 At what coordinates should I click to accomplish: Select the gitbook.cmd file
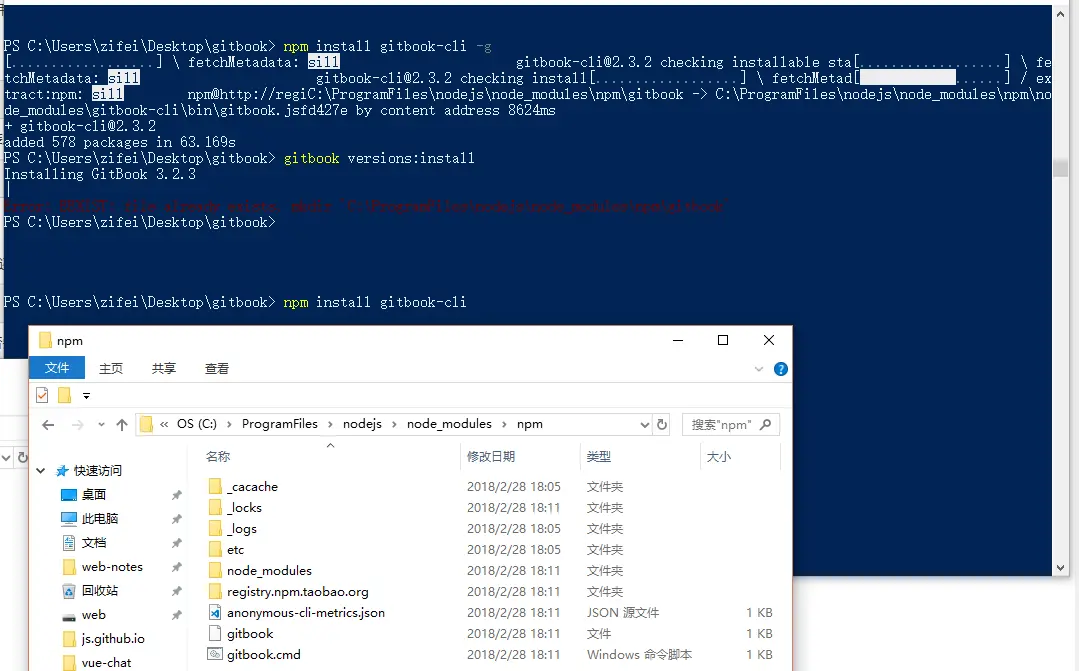[x=264, y=654]
